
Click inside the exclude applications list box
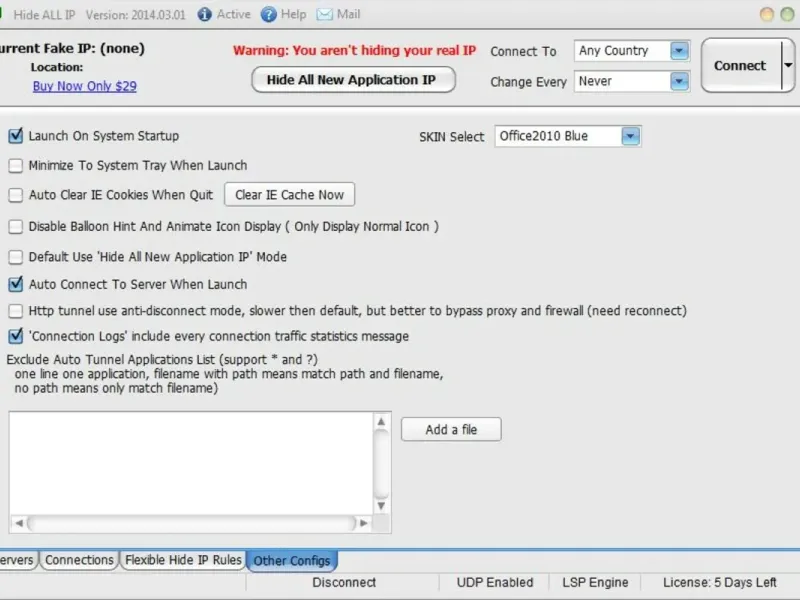191,463
